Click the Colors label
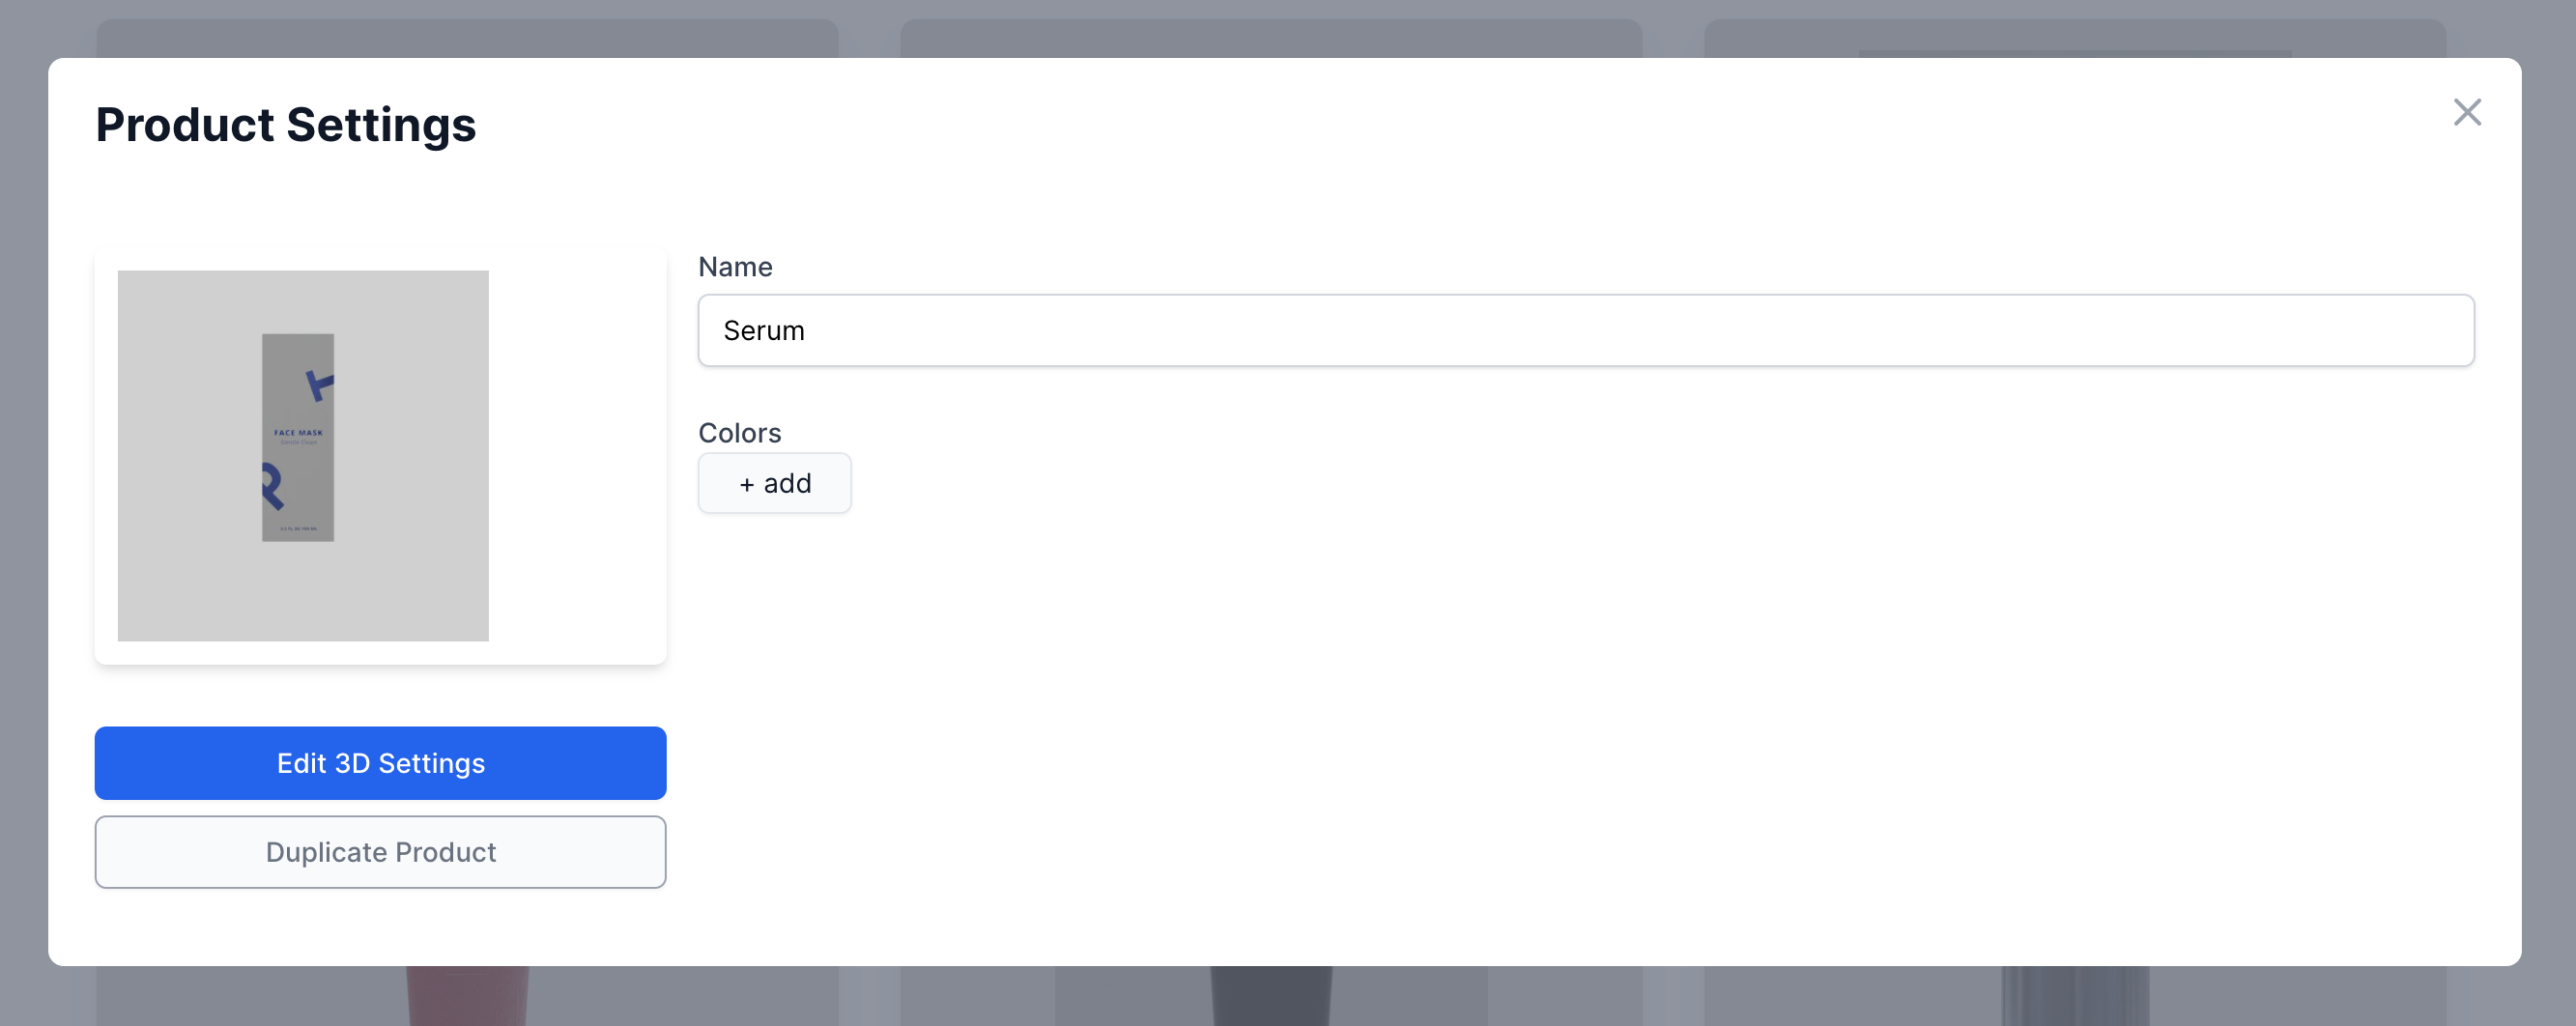The height and width of the screenshot is (1026, 2576). [x=739, y=433]
